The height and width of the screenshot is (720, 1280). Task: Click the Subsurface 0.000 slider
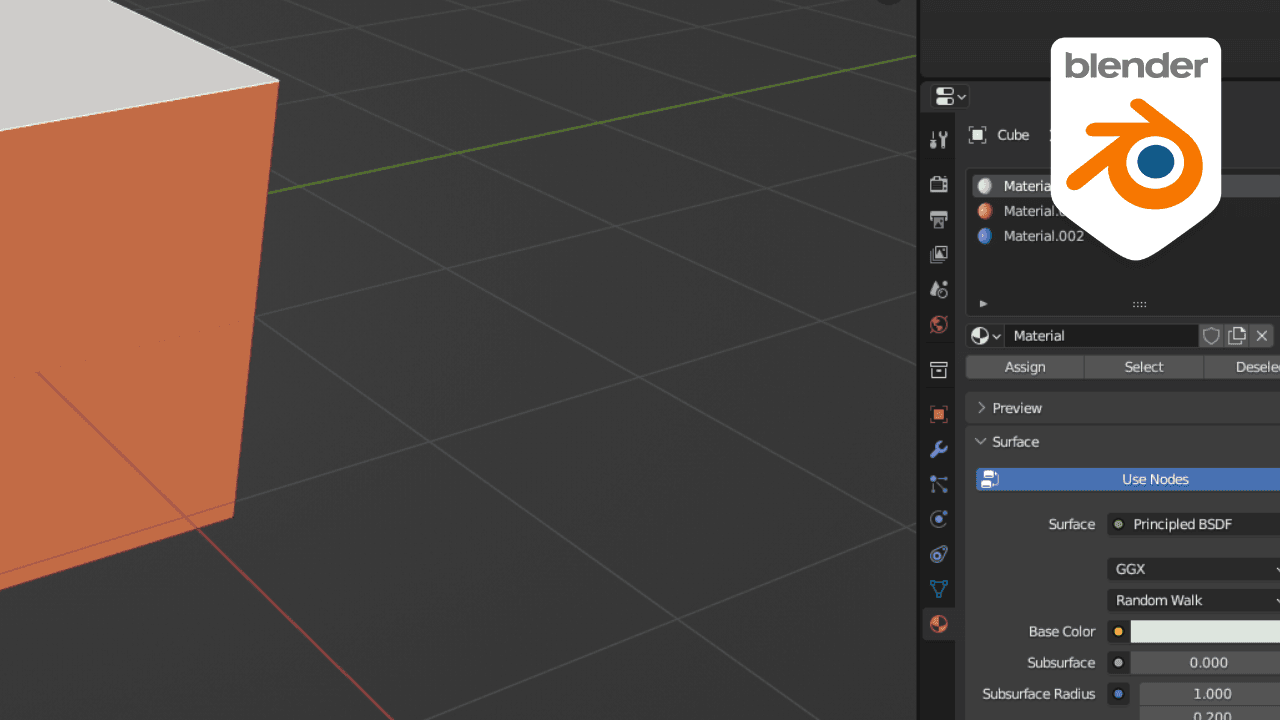(1205, 662)
